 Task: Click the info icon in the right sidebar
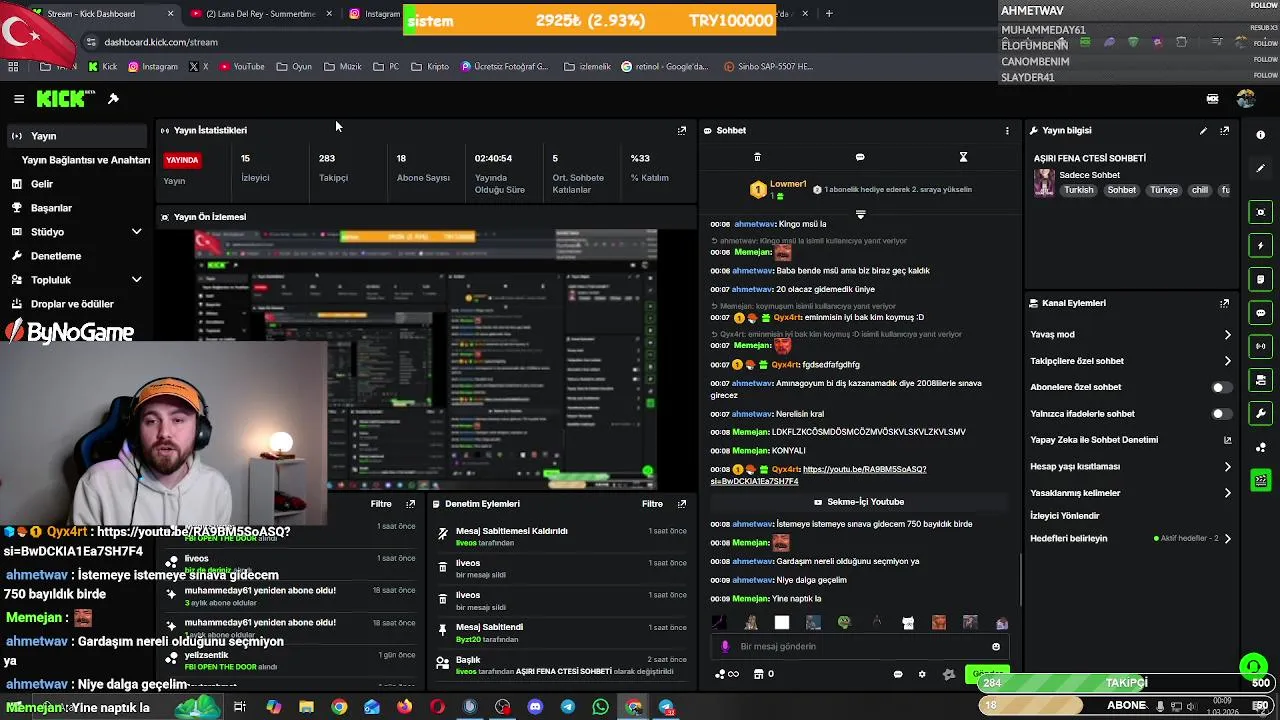(1260, 135)
